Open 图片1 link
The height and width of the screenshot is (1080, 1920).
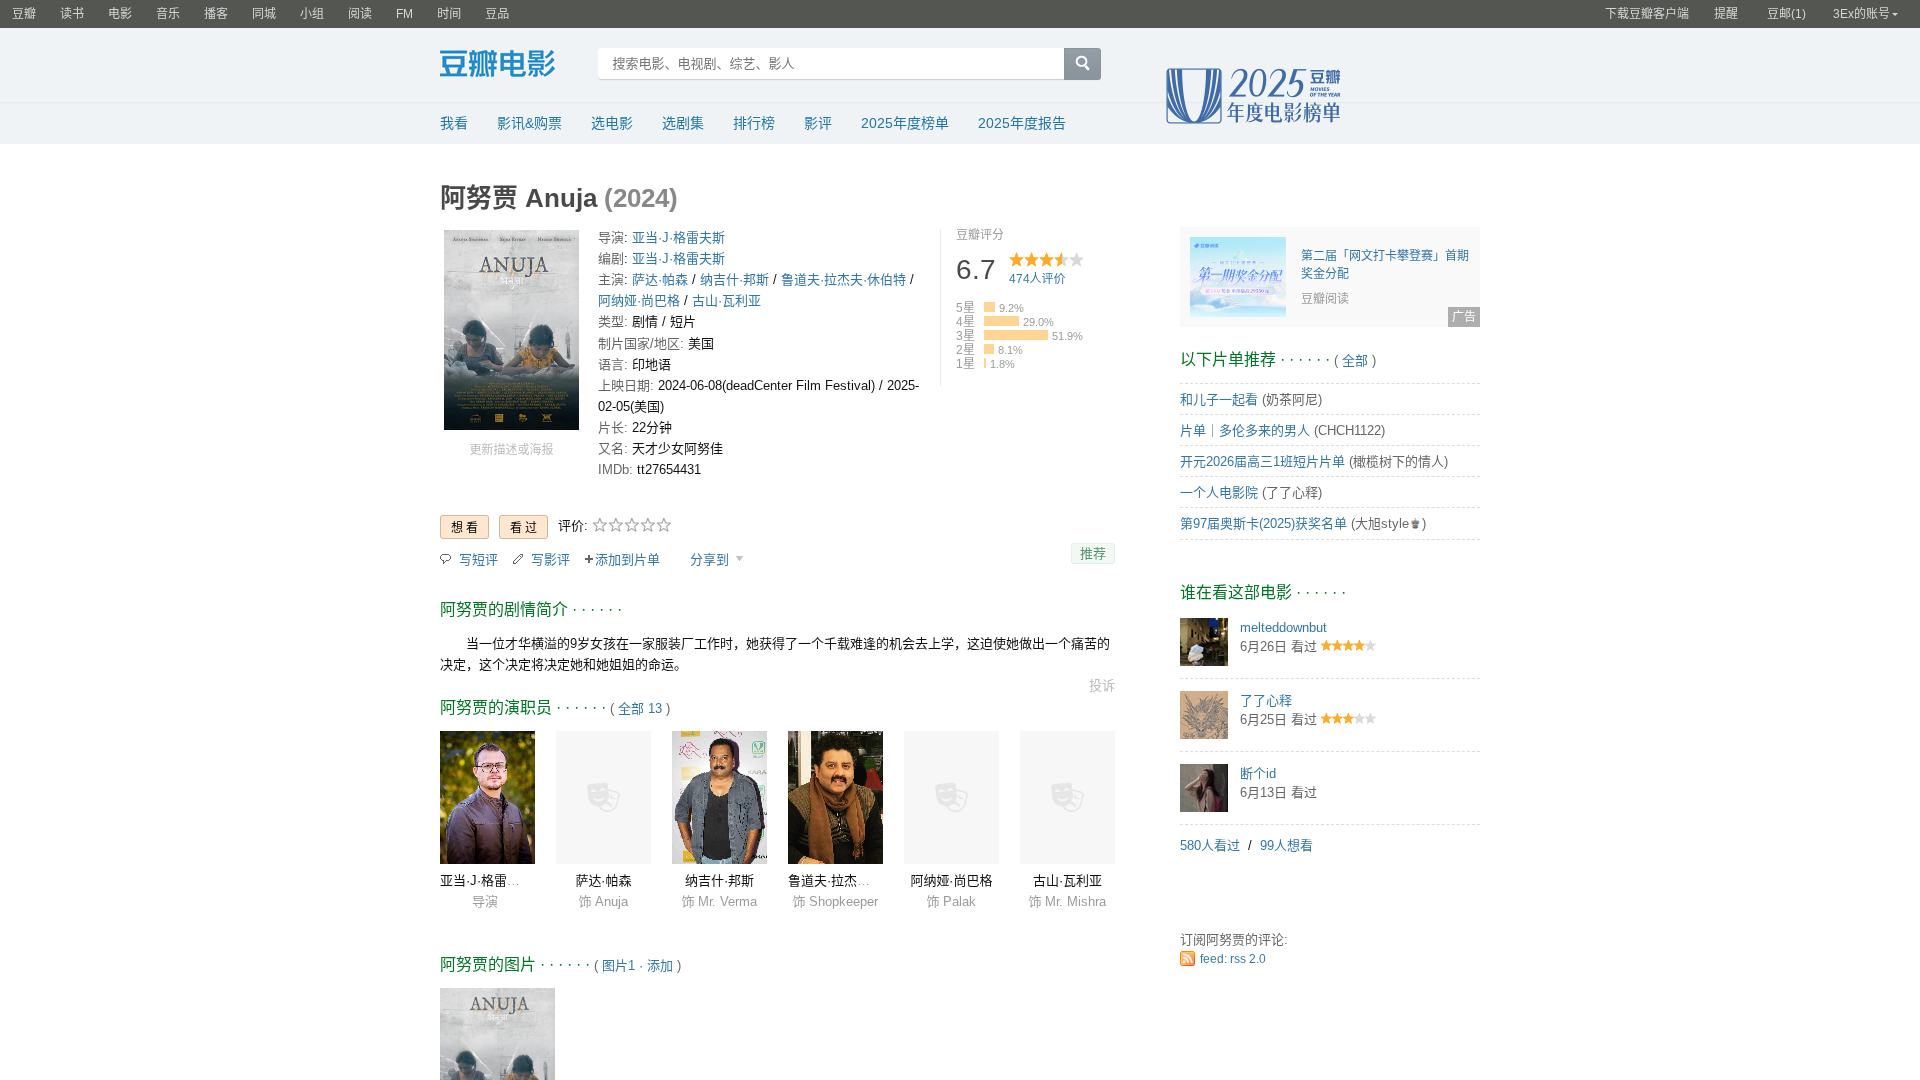click(x=618, y=966)
